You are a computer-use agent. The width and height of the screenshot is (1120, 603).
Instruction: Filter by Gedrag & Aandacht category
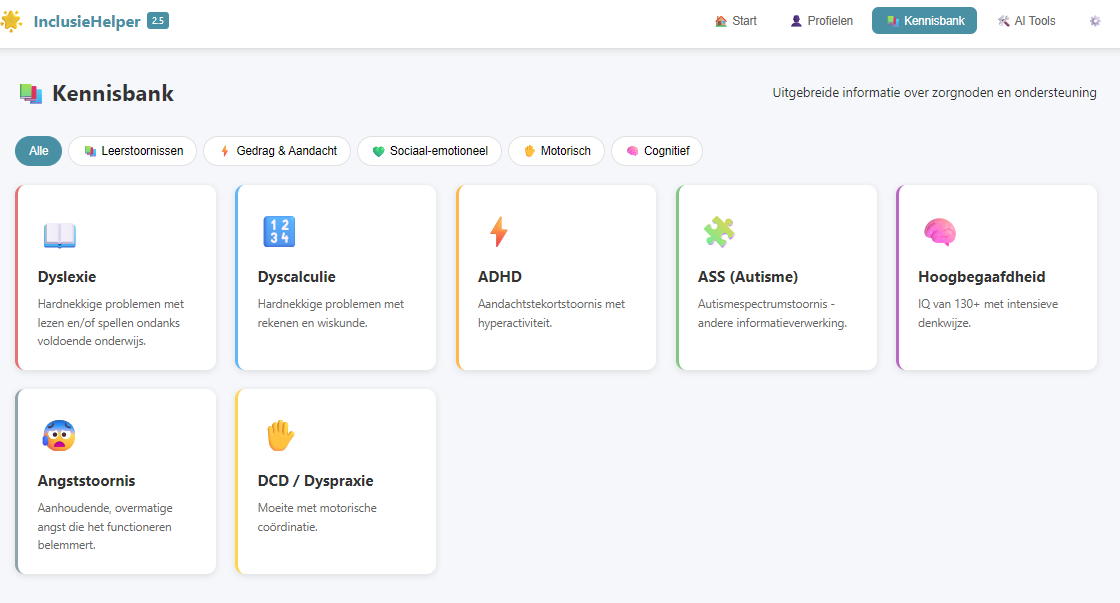tap(277, 151)
